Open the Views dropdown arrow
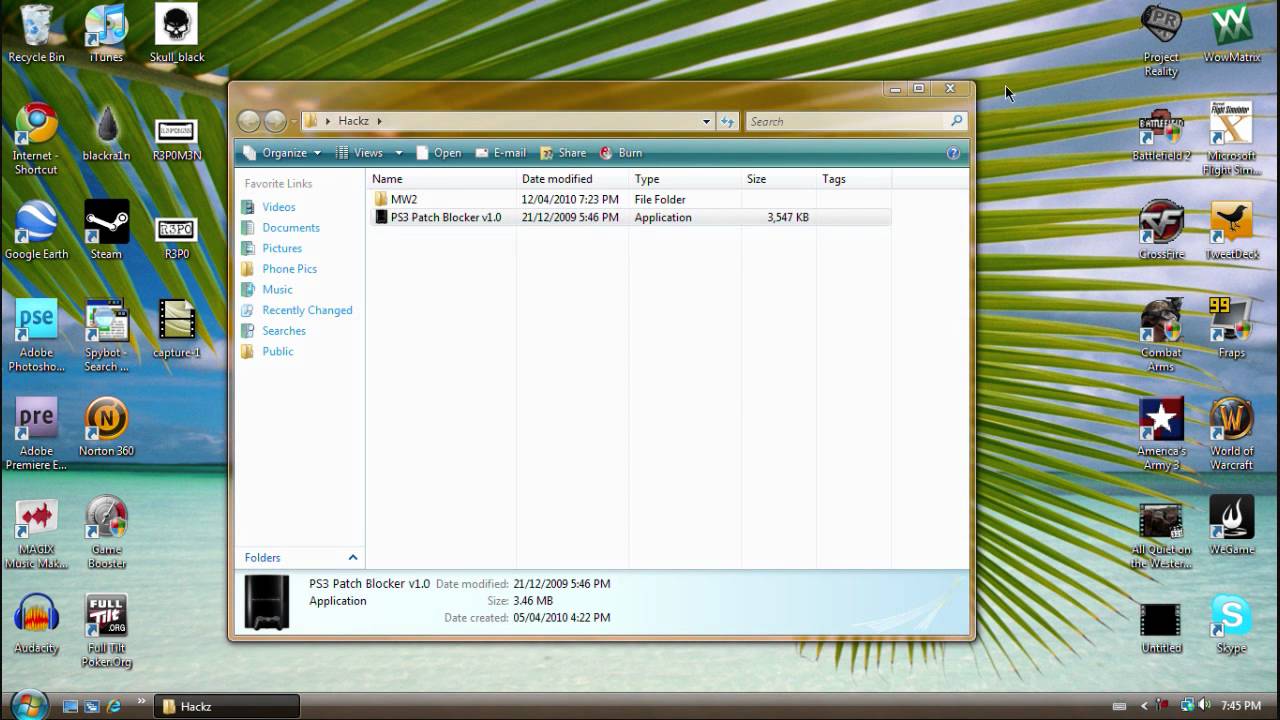 coord(398,153)
